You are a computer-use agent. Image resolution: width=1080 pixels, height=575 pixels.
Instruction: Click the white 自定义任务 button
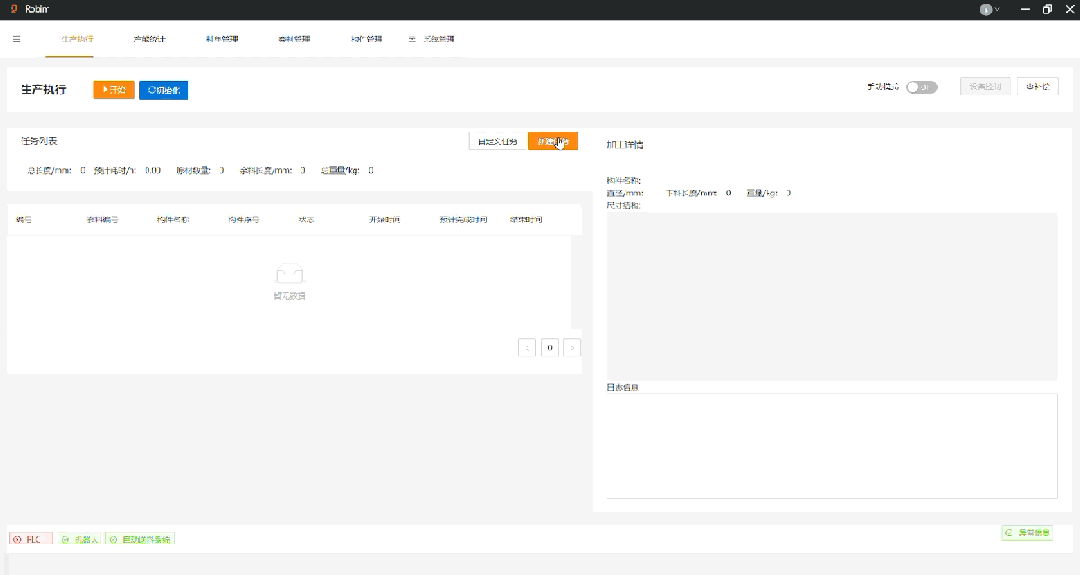497,141
